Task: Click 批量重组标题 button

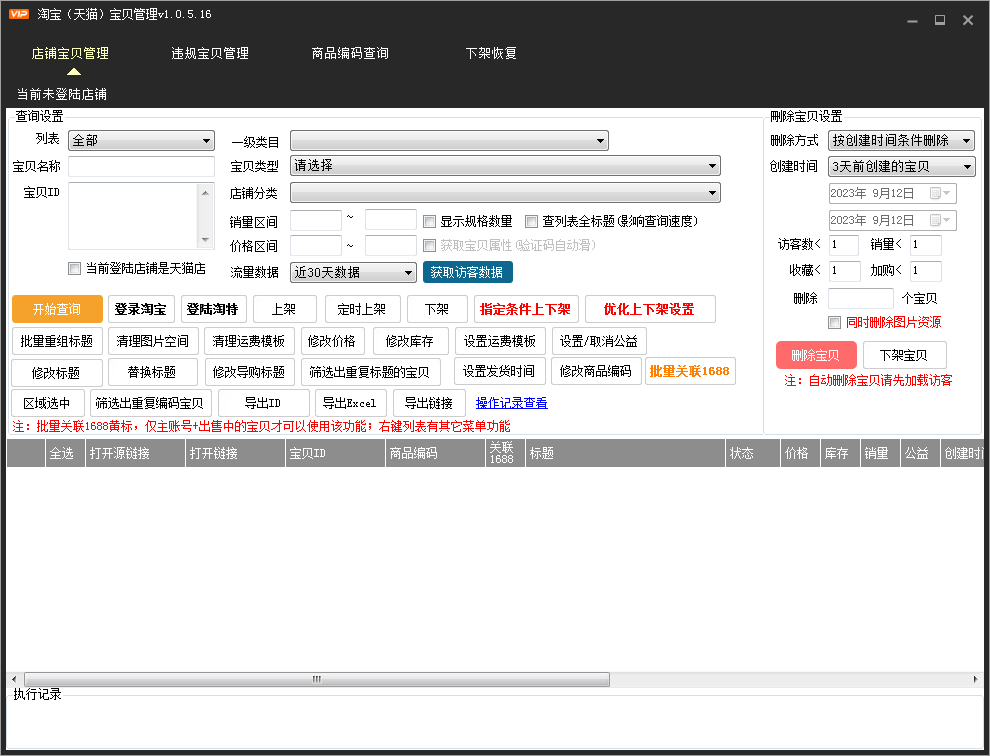Action: pyautogui.click(x=57, y=341)
